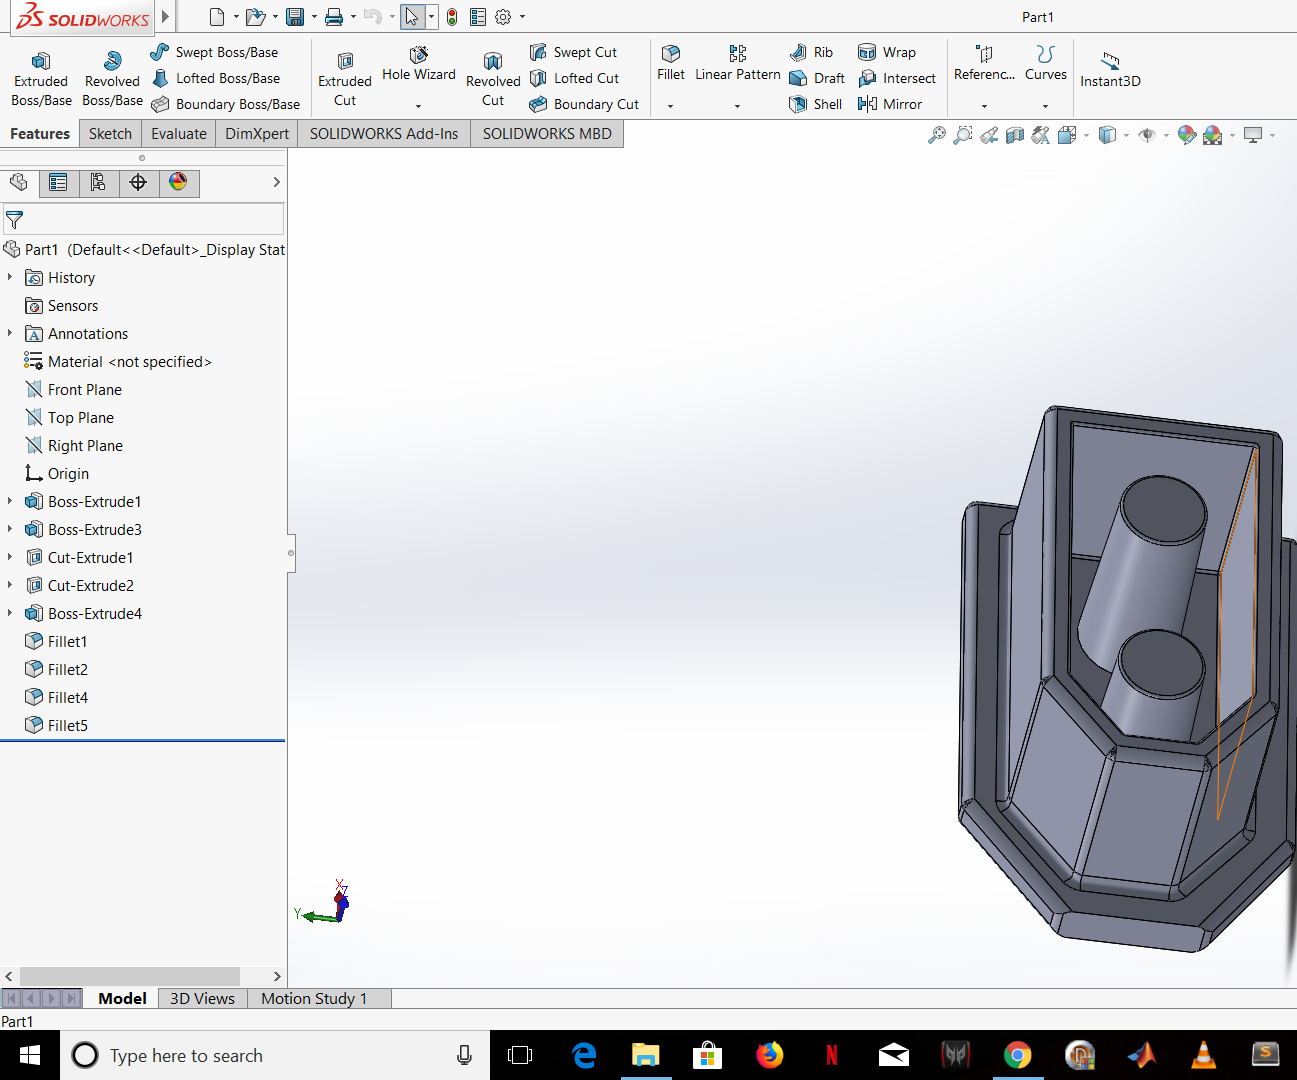Viewport: 1297px width, 1080px height.
Task: Click the Zoom to Fit icon
Action: tap(935, 134)
